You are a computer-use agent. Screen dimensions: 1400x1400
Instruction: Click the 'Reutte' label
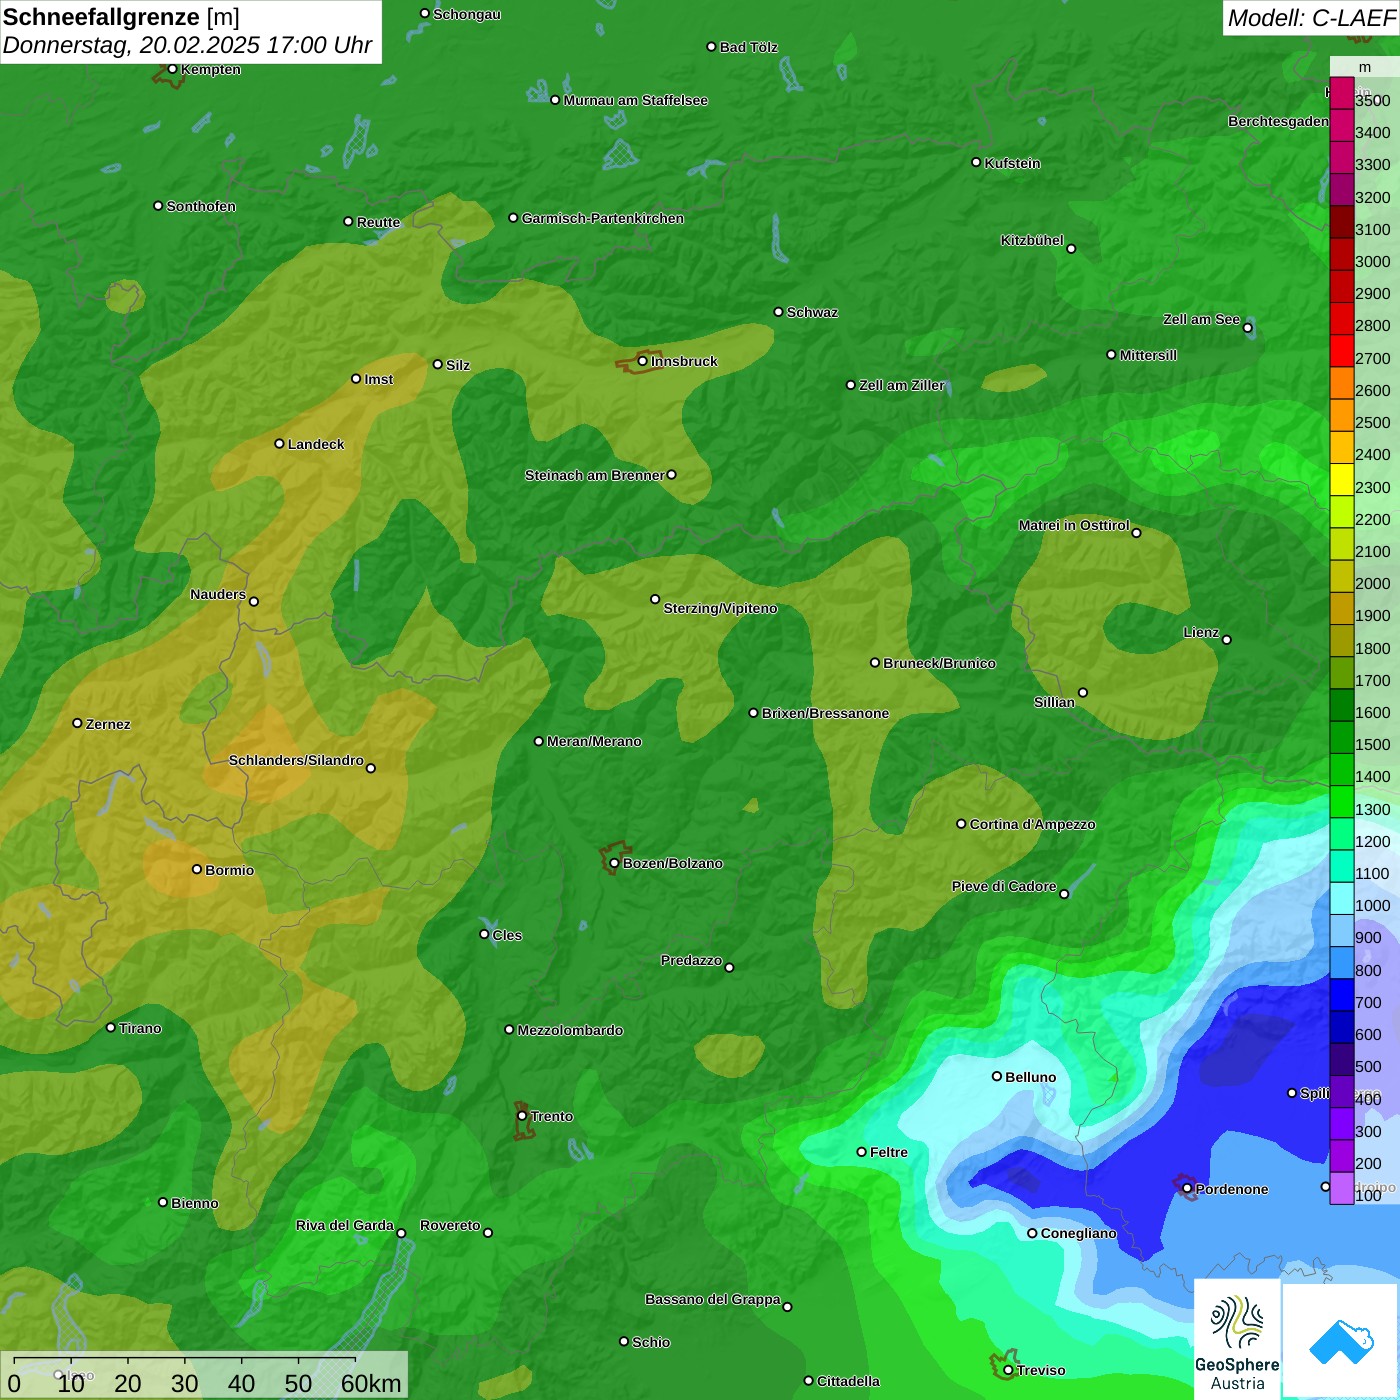click(x=379, y=222)
